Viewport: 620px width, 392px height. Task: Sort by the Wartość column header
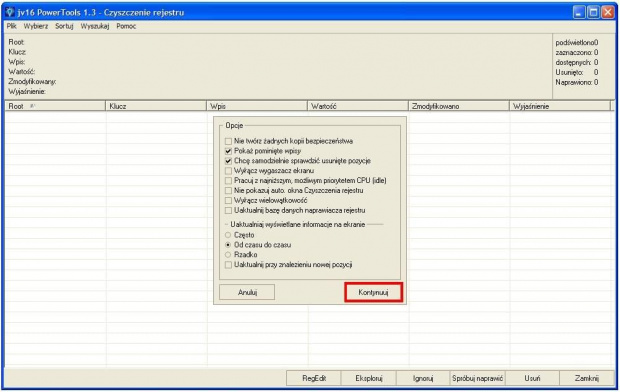click(x=358, y=106)
